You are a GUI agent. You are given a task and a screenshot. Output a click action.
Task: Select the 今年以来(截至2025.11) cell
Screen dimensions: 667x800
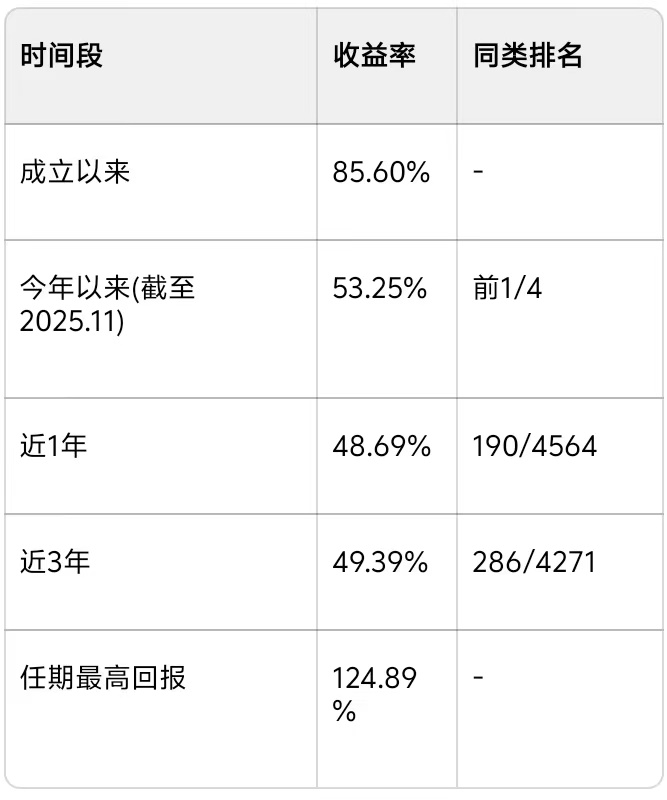pos(108,305)
